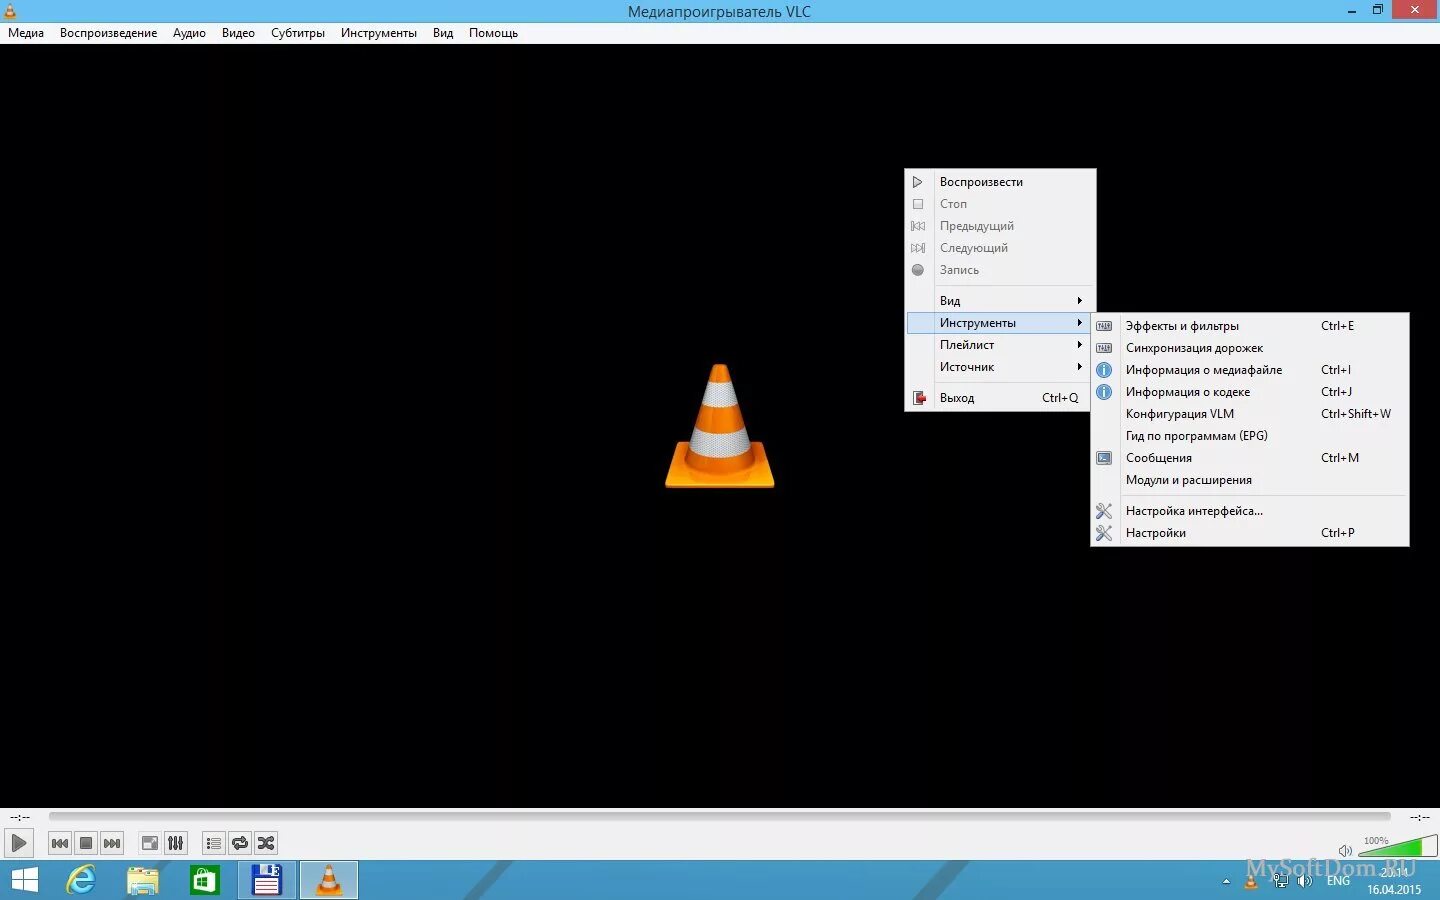
Task: Open Инструменты in the menu bar
Action: click(378, 33)
